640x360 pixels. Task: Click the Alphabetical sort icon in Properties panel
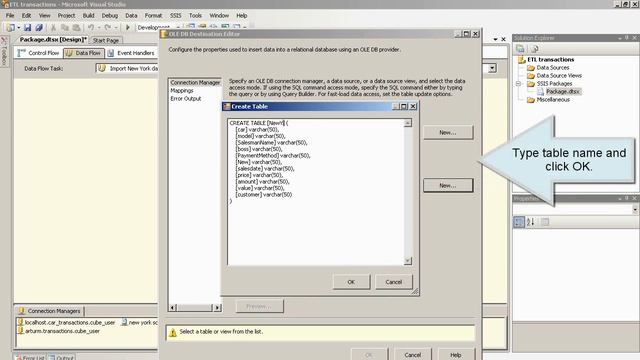[530, 222]
